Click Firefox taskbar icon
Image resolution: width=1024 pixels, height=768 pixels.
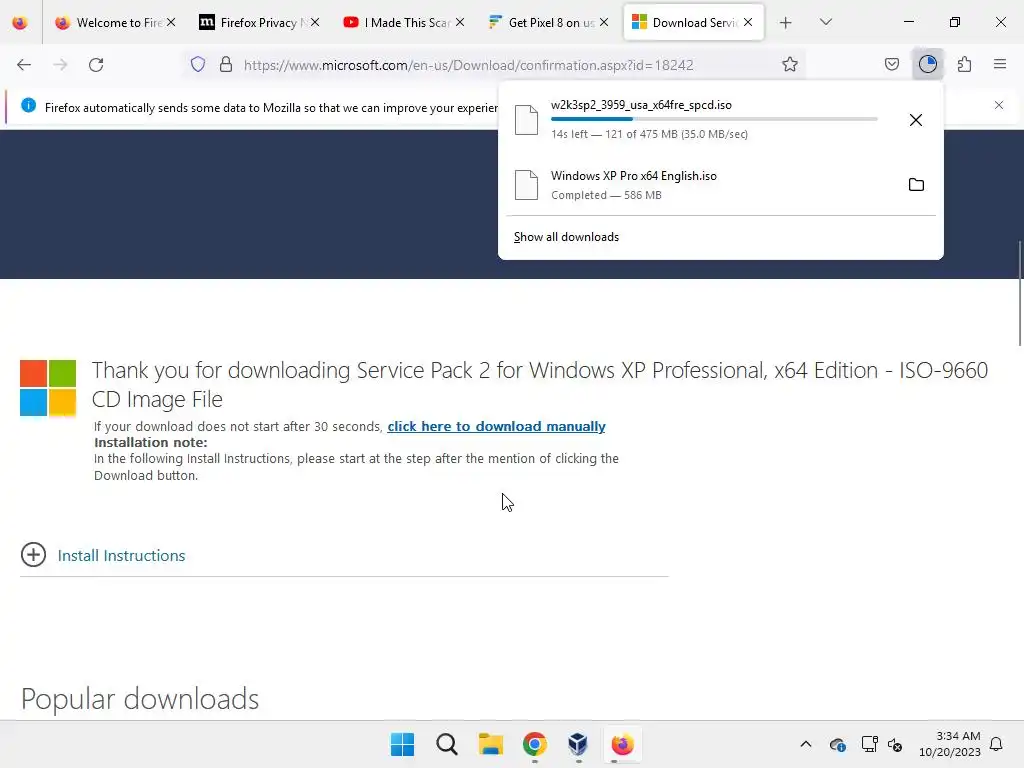point(622,744)
